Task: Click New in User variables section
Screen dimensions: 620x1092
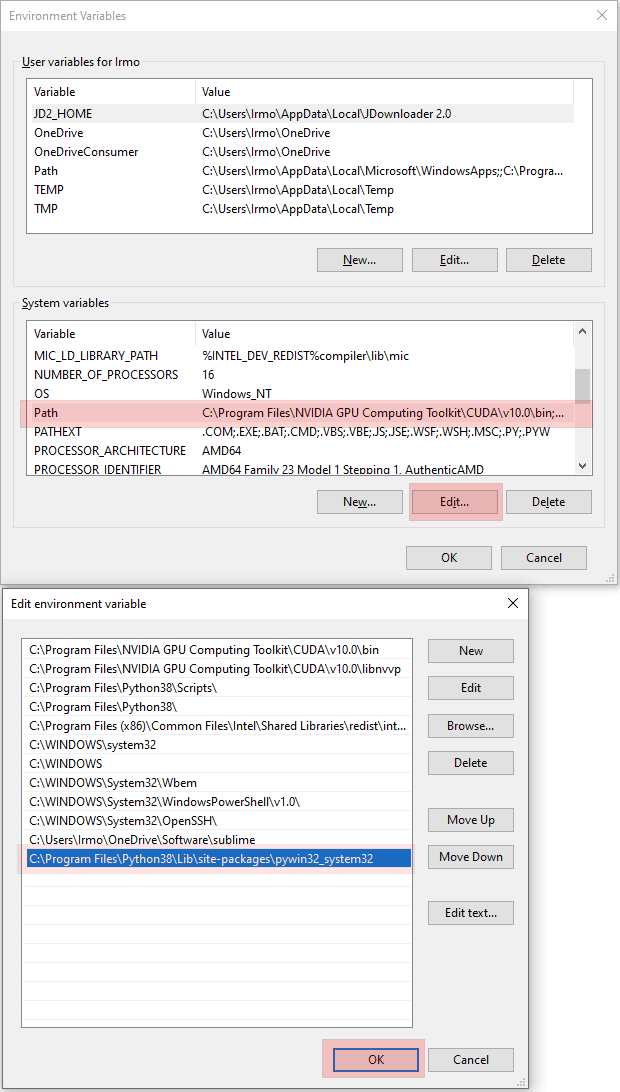Action: pyautogui.click(x=359, y=260)
